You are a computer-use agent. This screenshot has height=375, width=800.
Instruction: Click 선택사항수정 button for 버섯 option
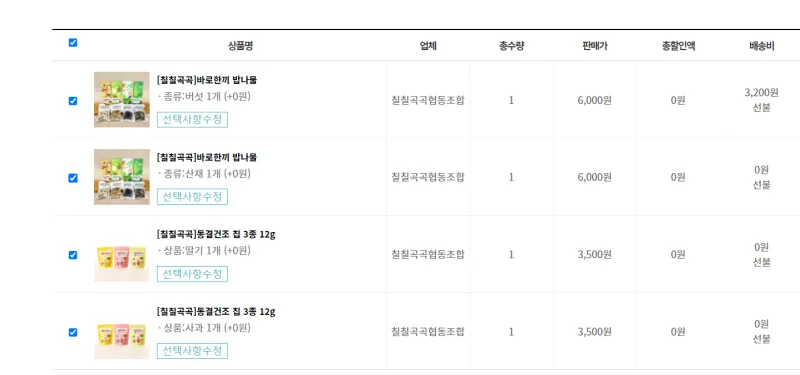click(x=192, y=119)
